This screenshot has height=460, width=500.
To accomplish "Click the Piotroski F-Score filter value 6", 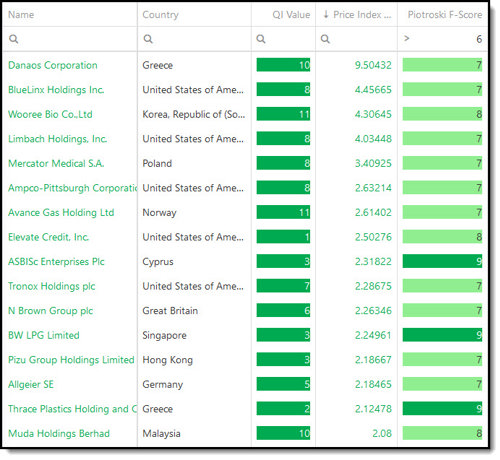I will coord(479,39).
